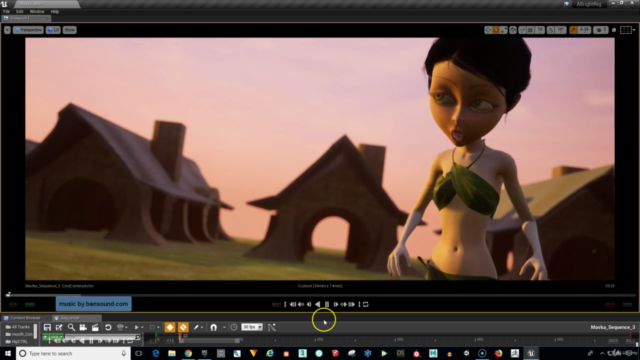Open rotation snap angle value dropdown
The height and width of the screenshot is (360, 640).
pos(560,30)
